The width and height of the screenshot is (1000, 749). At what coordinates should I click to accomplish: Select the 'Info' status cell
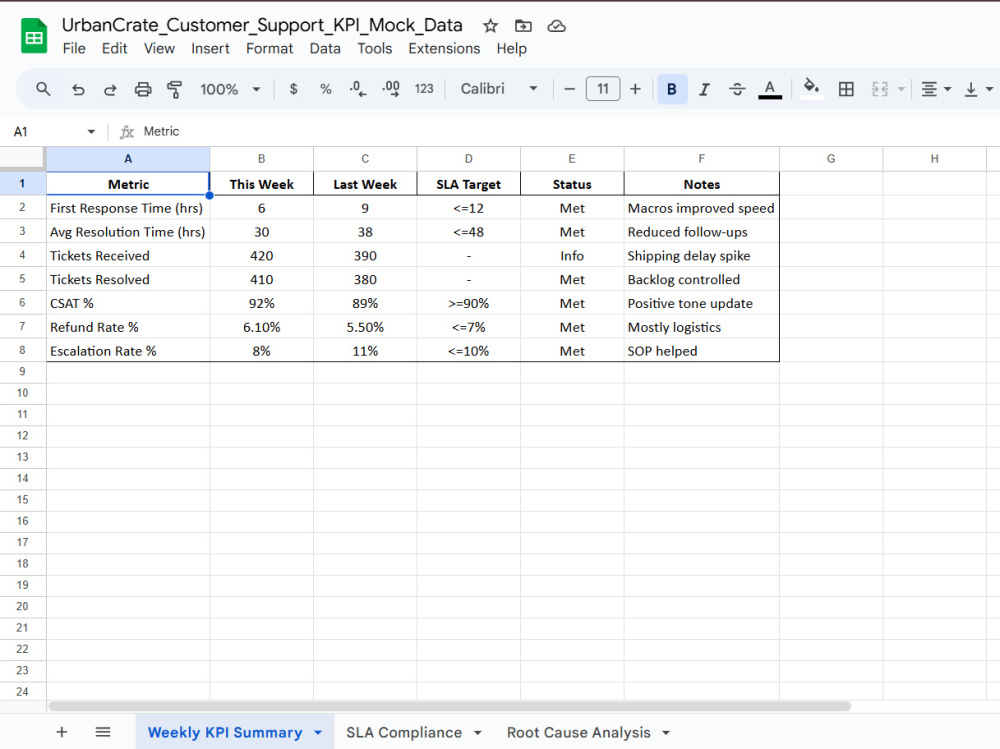[x=572, y=256]
